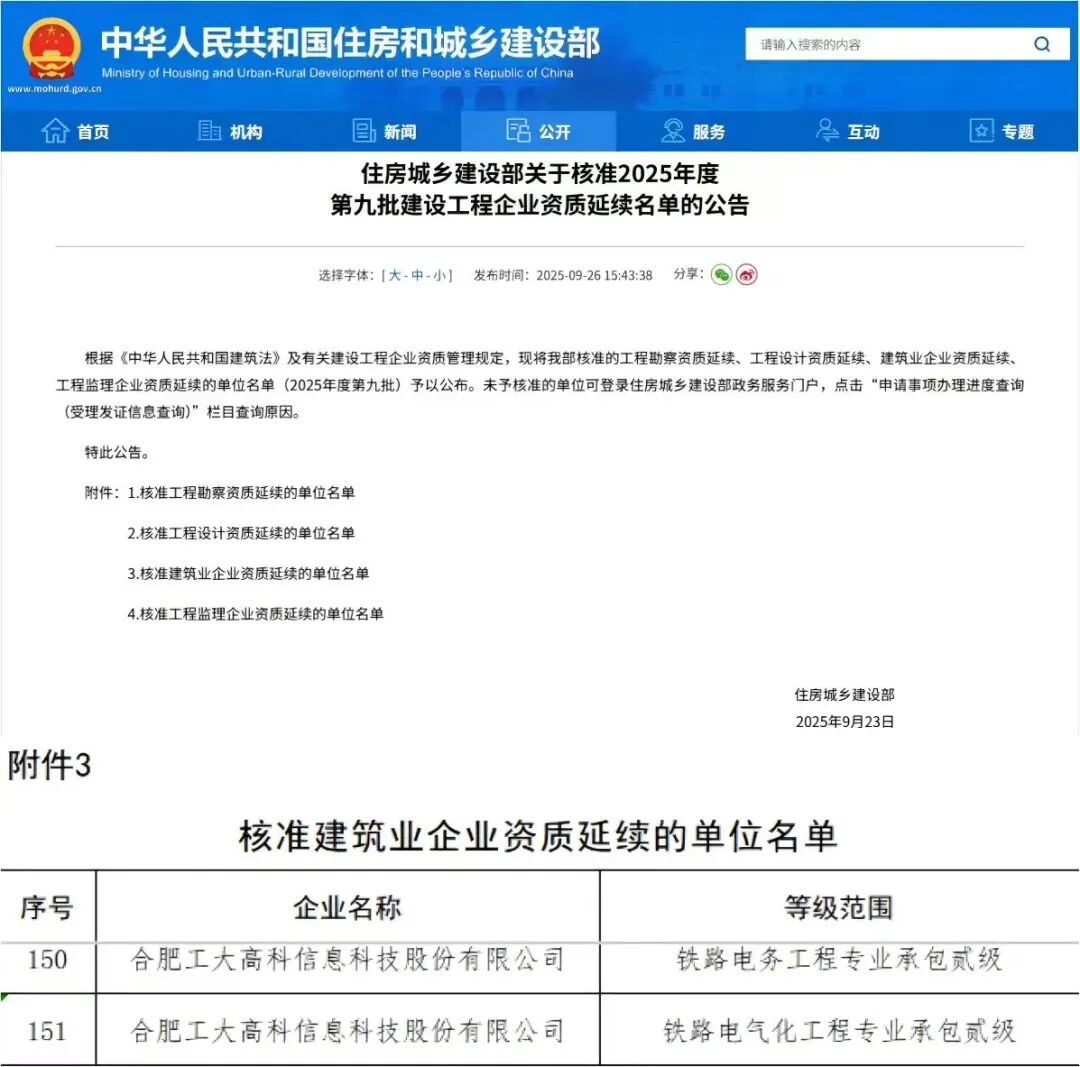The width and height of the screenshot is (1080, 1067).
Task: Set font size to 大
Action: 395,276
